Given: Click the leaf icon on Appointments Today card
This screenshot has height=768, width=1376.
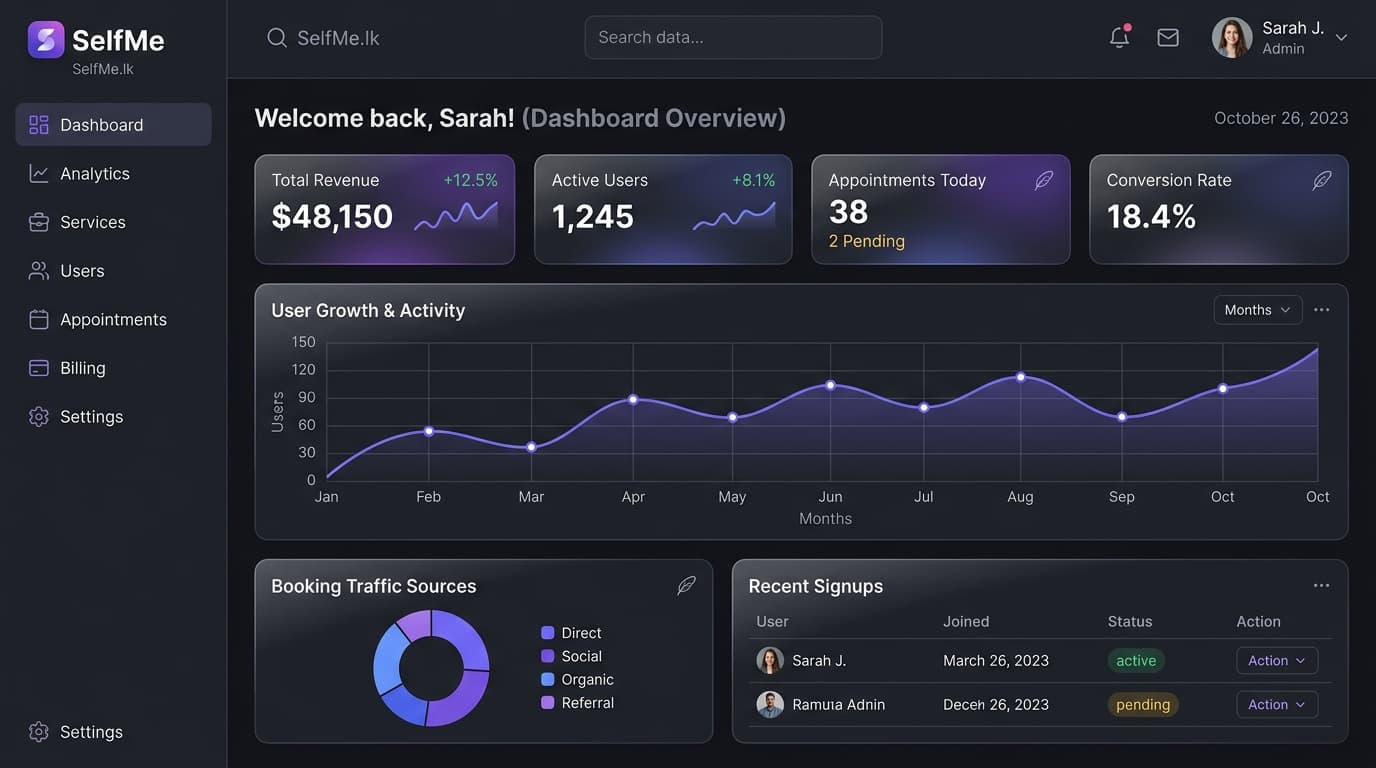Looking at the screenshot, I should (x=1044, y=180).
